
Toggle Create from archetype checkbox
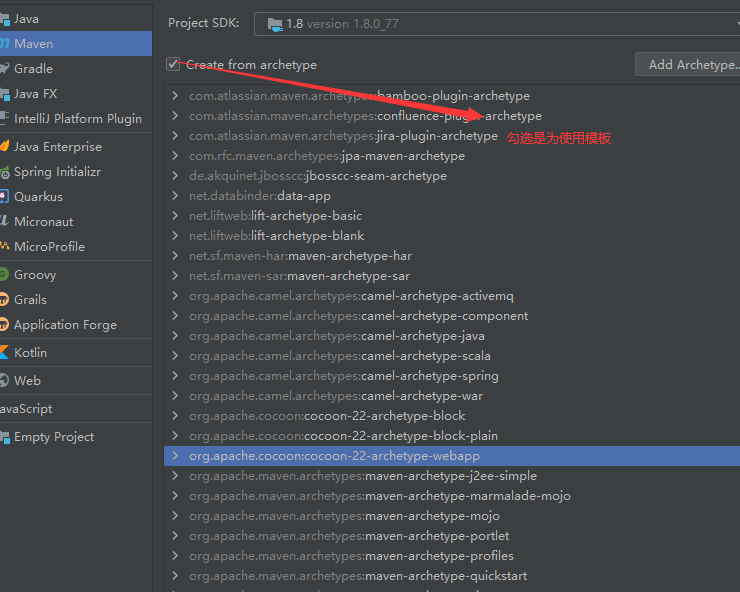(x=173, y=64)
